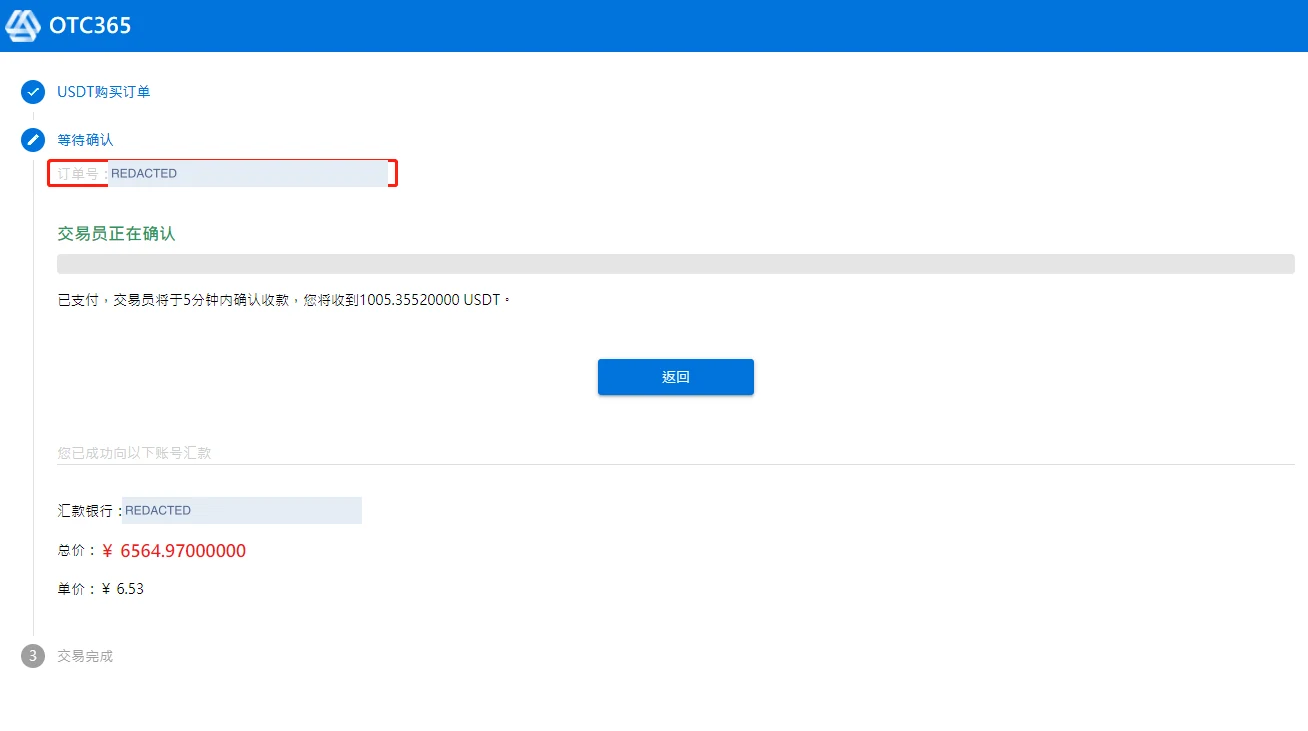
Task: Click the 您已成功向以下账号汇款 section label
Action: click(x=134, y=453)
